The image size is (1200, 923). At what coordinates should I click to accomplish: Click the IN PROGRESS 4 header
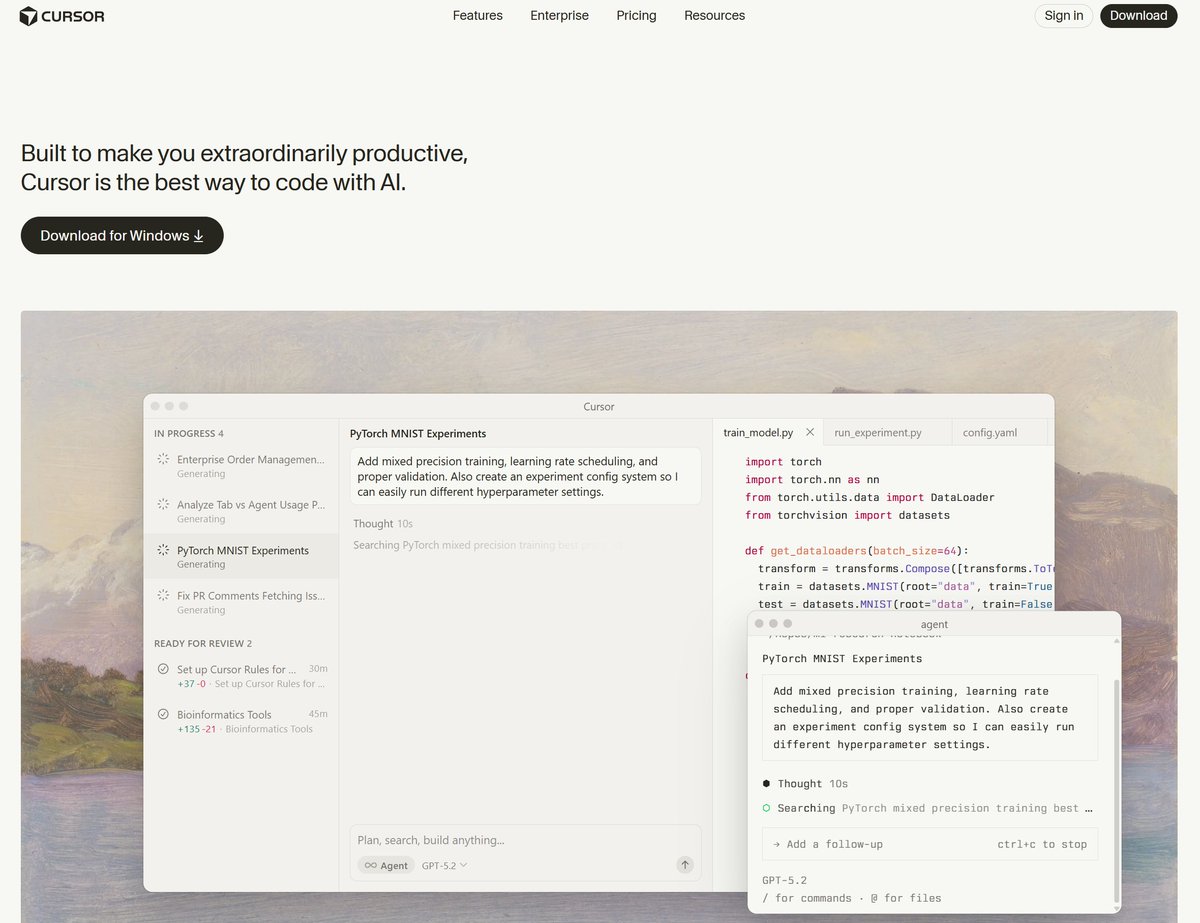click(x=189, y=434)
